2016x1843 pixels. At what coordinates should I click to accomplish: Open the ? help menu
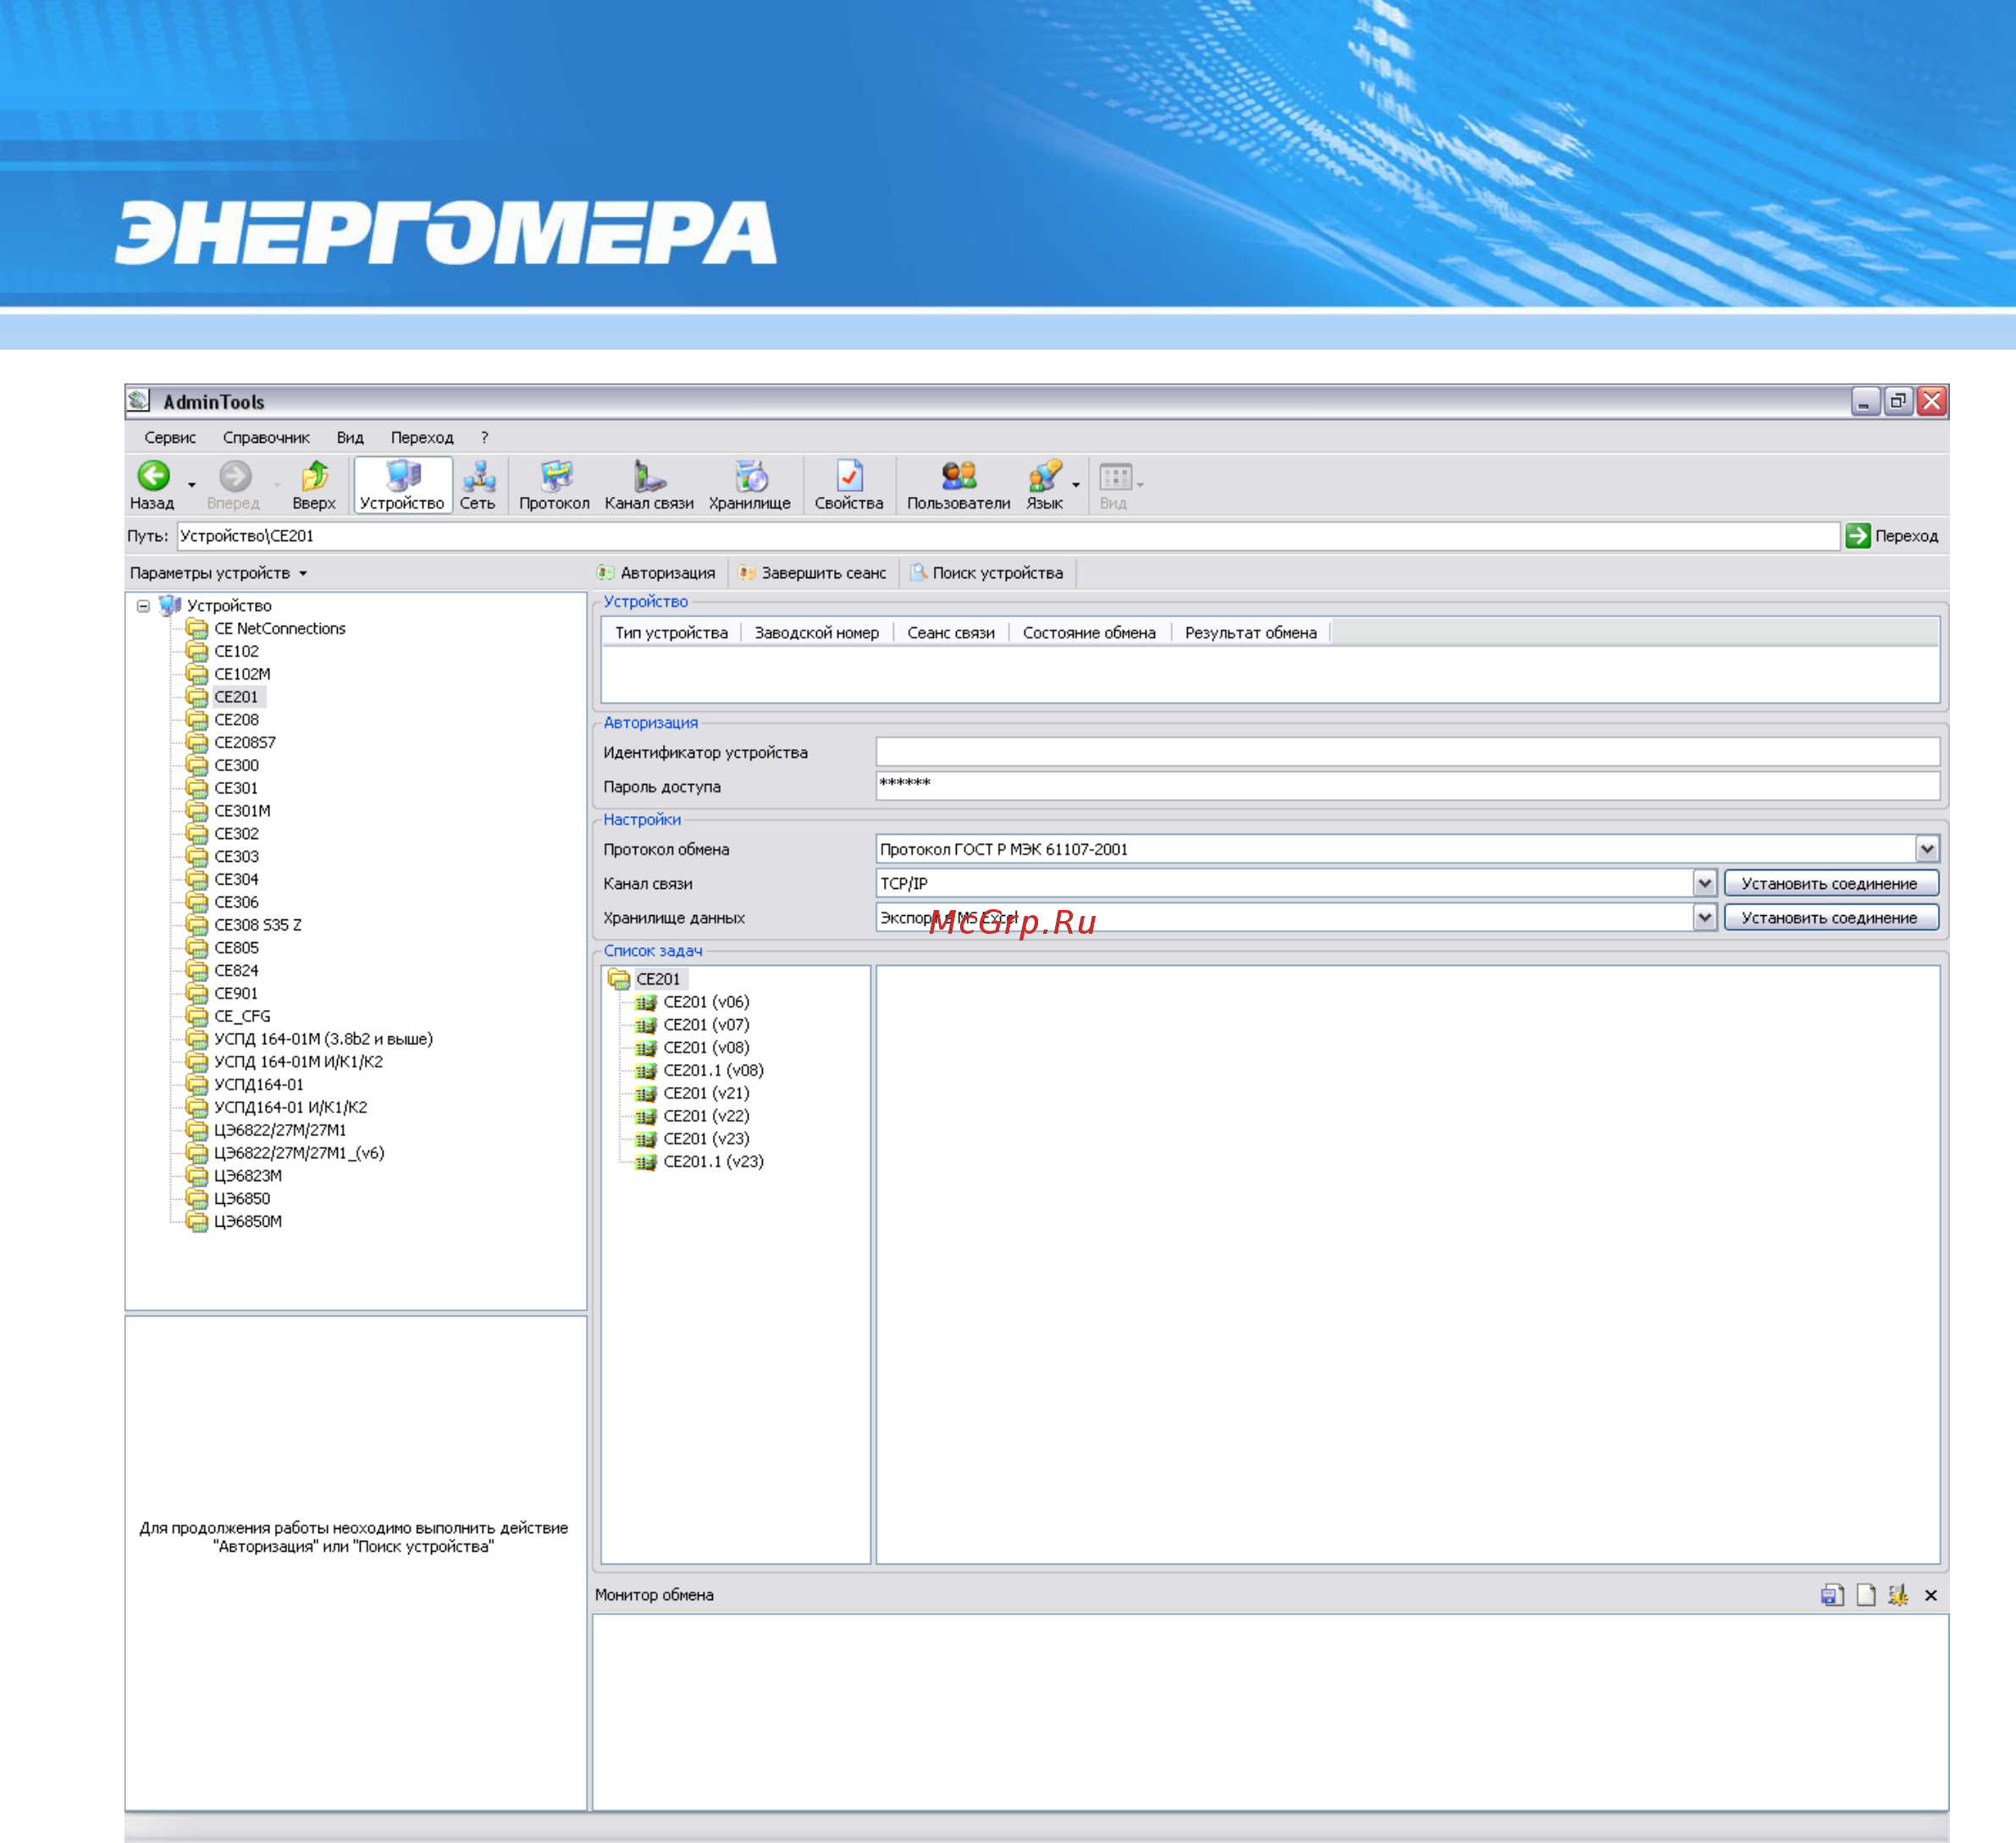pos(485,437)
